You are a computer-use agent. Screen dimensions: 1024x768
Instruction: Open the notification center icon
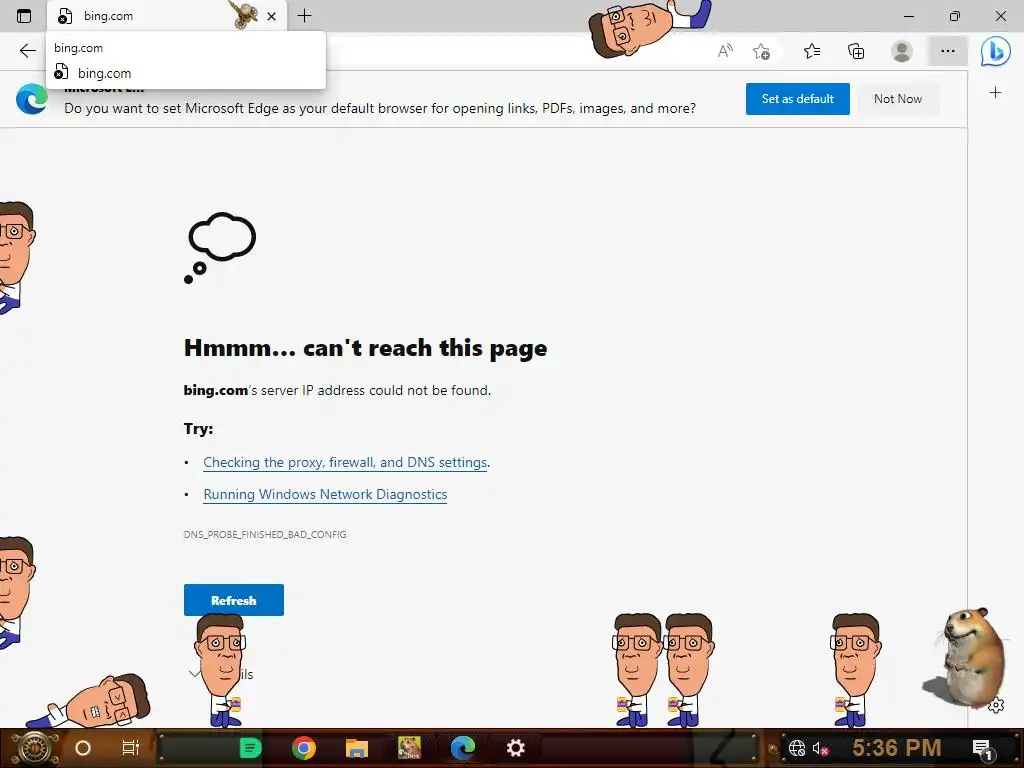point(982,748)
